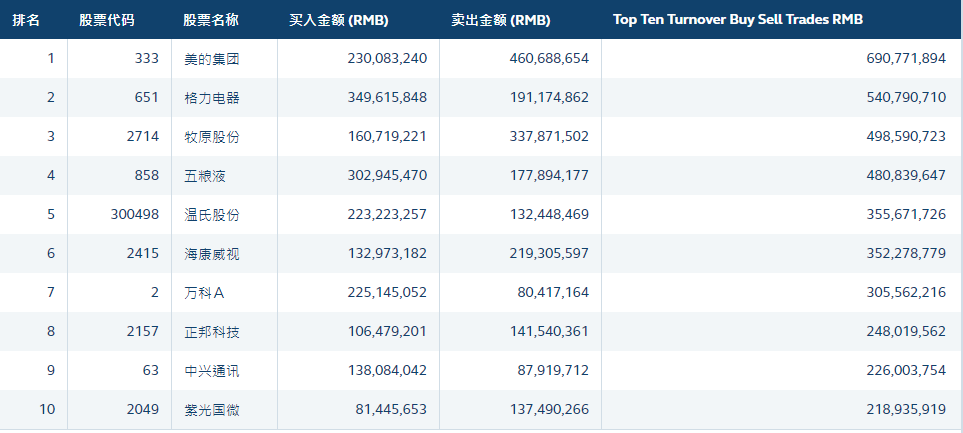This screenshot has height=433, width=963.
Task: Click the 中兴通讯 stock name
Action: click(212, 371)
